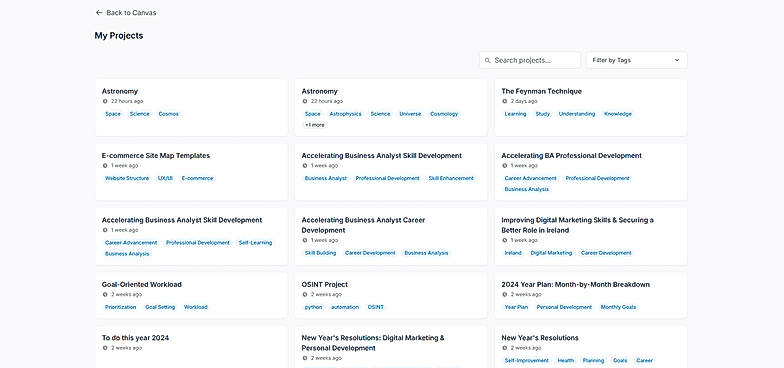784x368 pixels.
Task: Open E-commerce Site Map Templates project
Action: click(156, 156)
